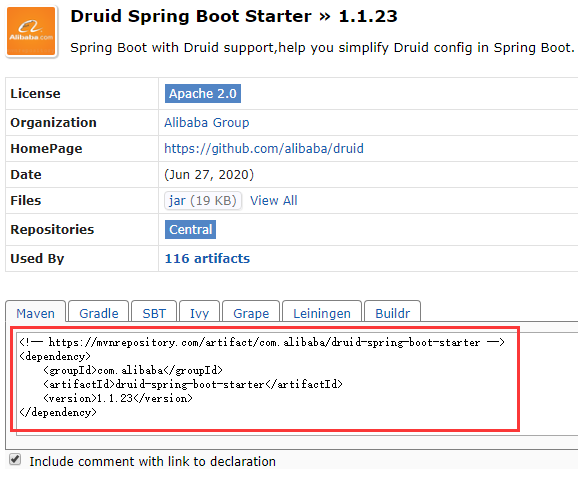Uncheck Include comment with link to declaration

tap(15, 460)
